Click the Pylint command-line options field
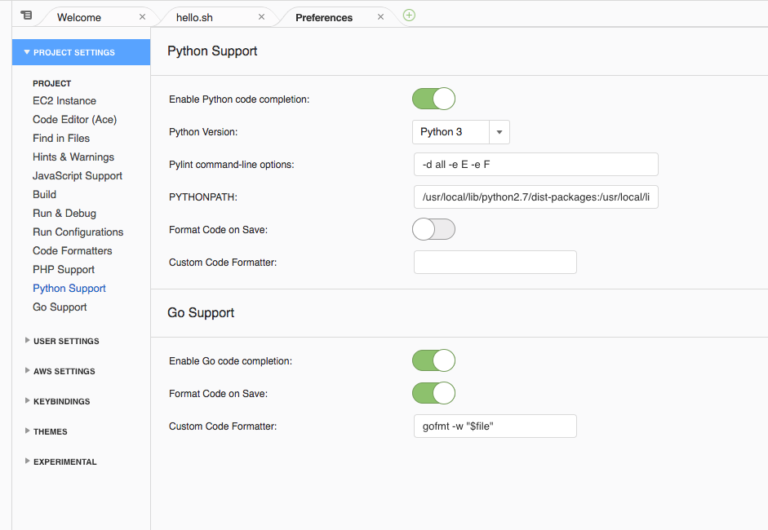 point(535,164)
